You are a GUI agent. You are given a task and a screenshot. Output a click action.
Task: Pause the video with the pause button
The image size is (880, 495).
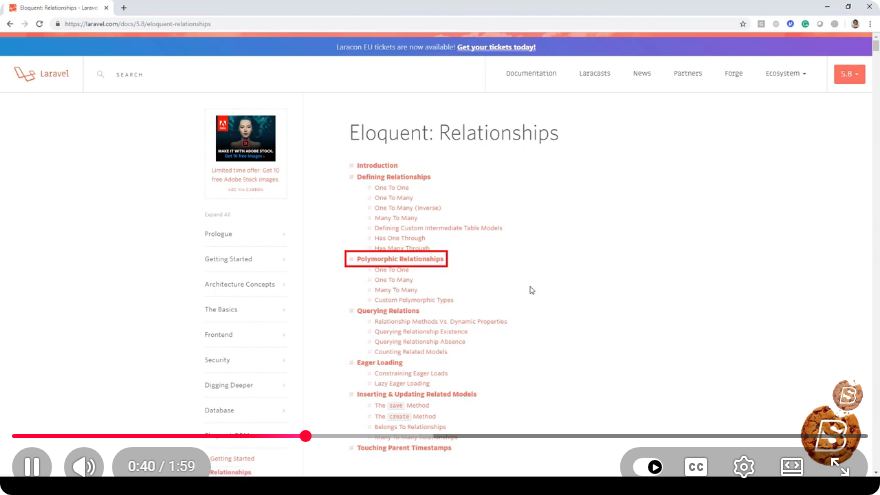tap(32, 466)
